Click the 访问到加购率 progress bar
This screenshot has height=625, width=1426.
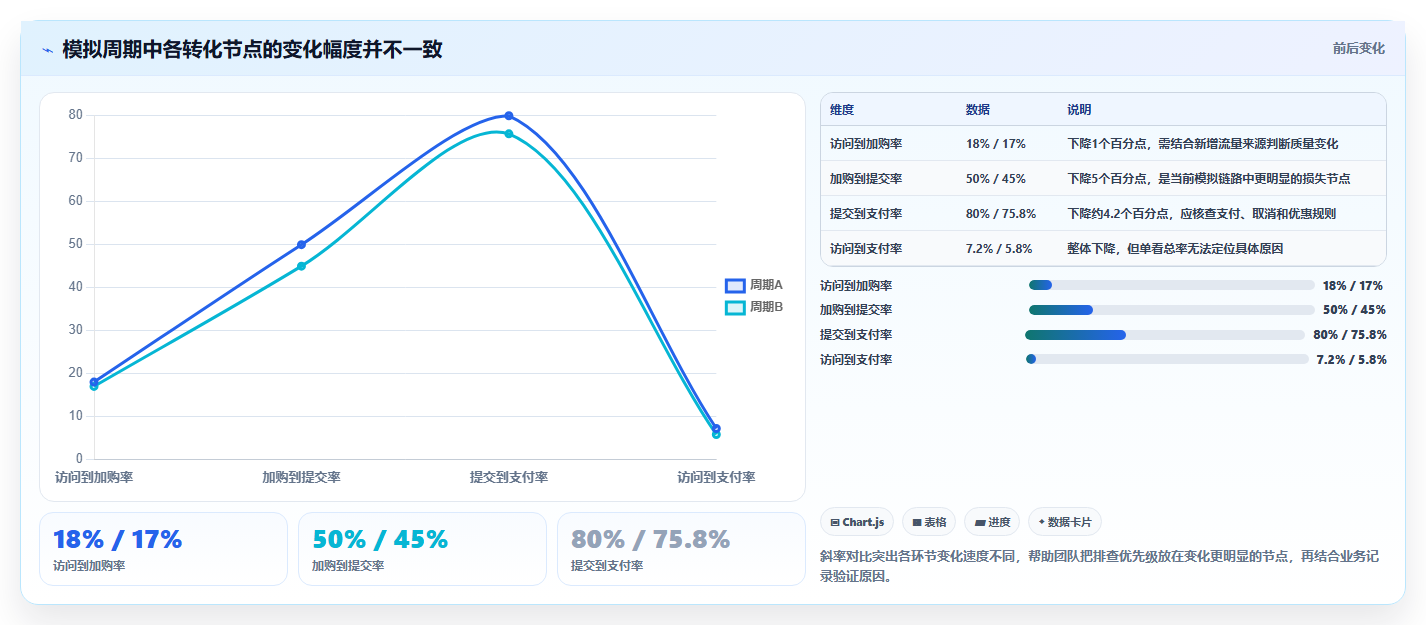tap(1171, 285)
